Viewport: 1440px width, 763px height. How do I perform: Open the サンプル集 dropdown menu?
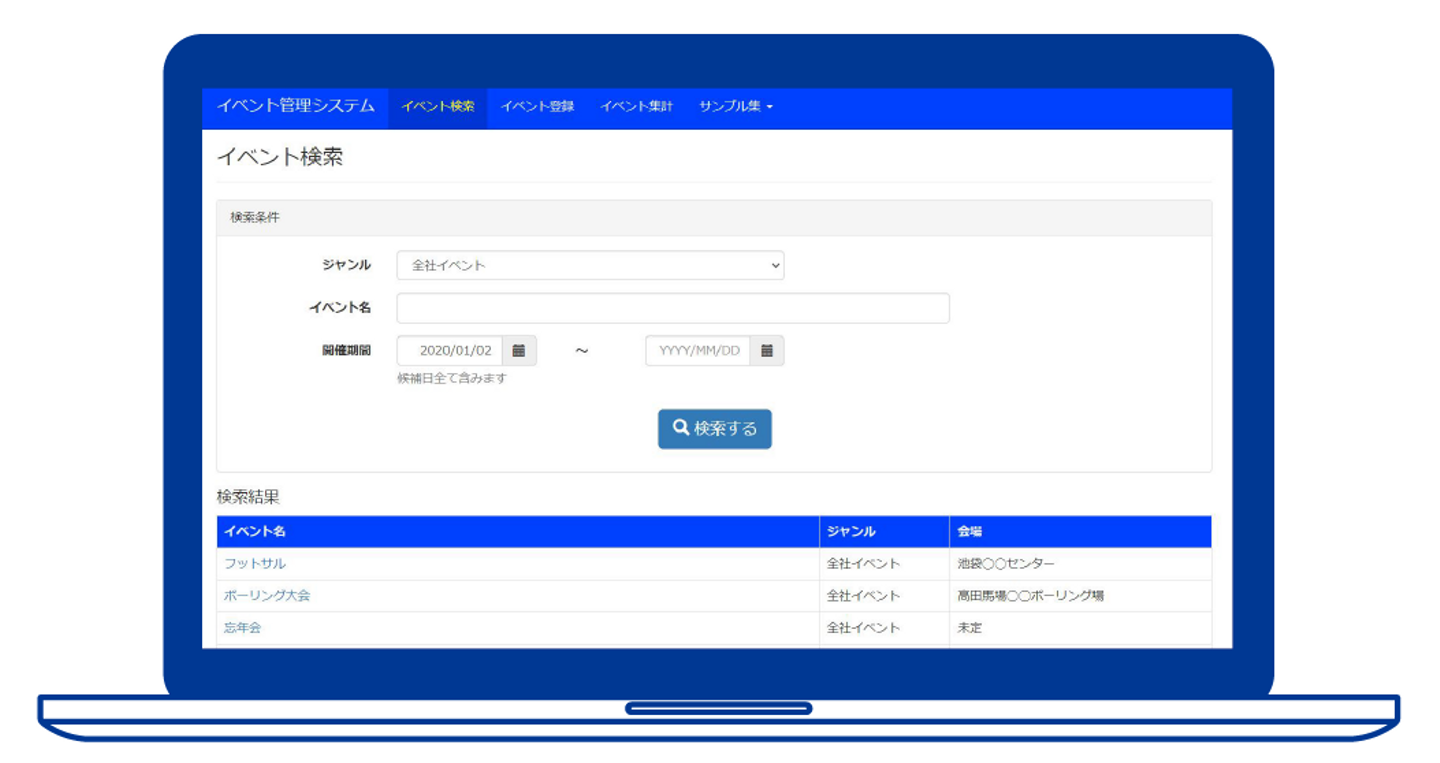[x=736, y=107]
